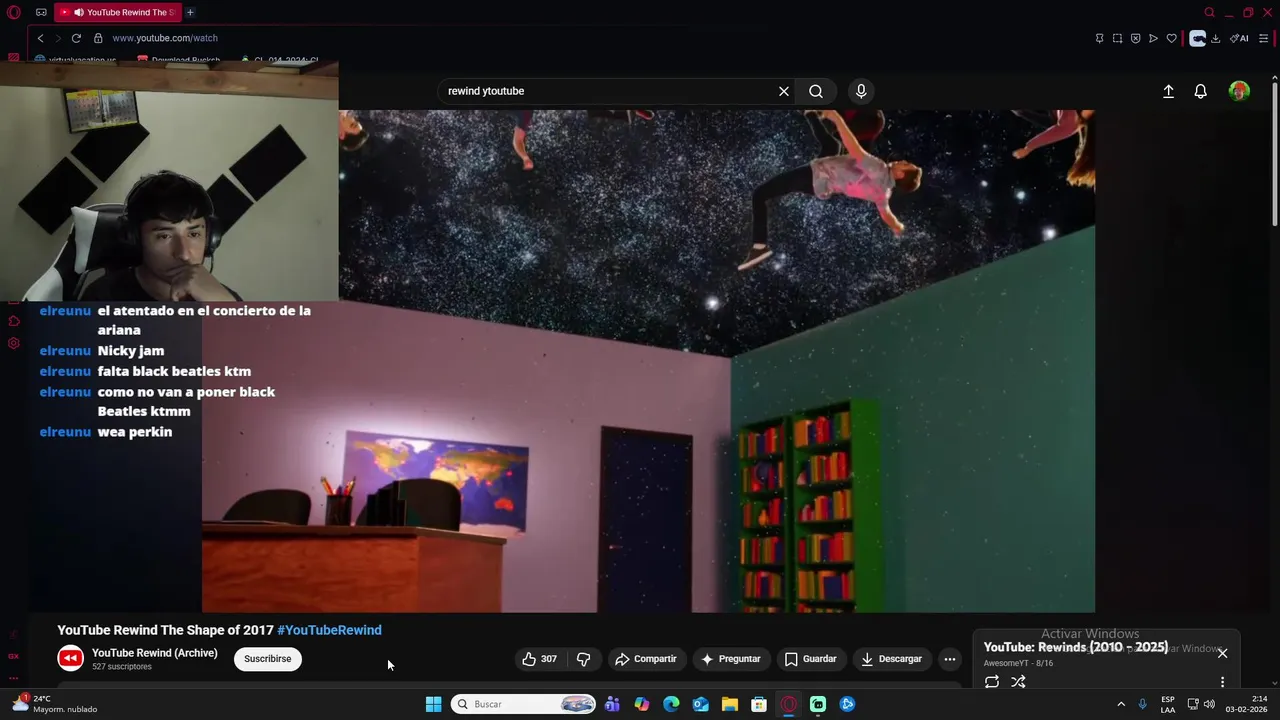Open a new browser tab
Image resolution: width=1280 pixels, height=720 pixels.
[190, 13]
